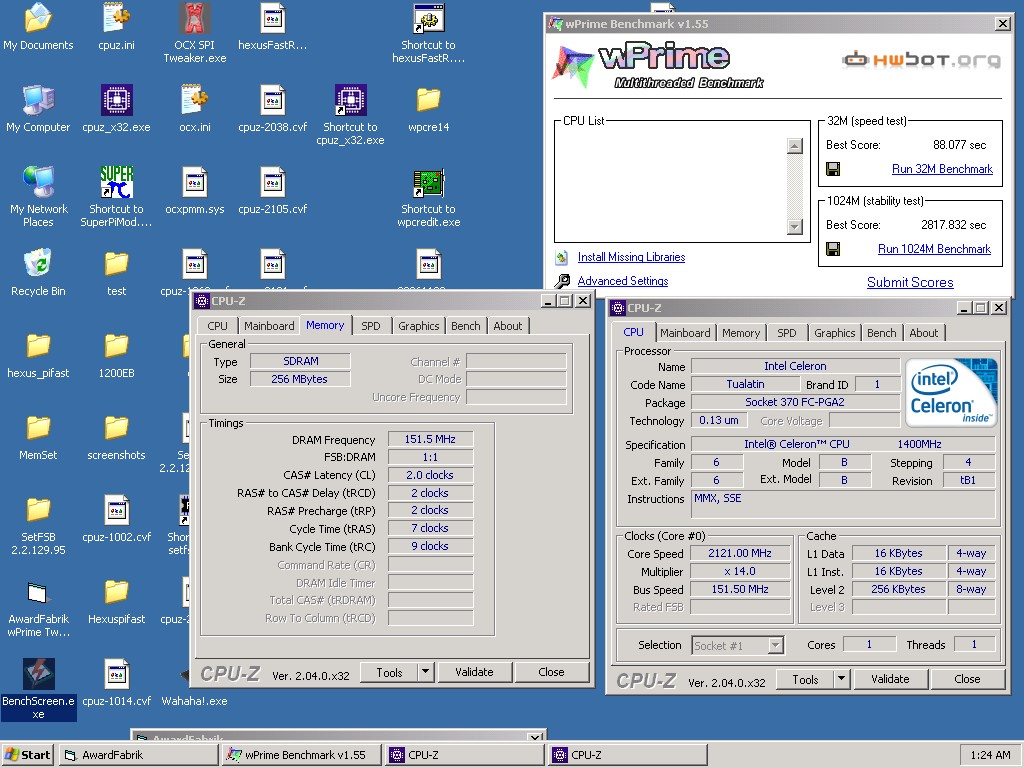Open SPD tab in Memory CPU-Z window
Viewport: 1024px width, 768px height.
point(370,326)
